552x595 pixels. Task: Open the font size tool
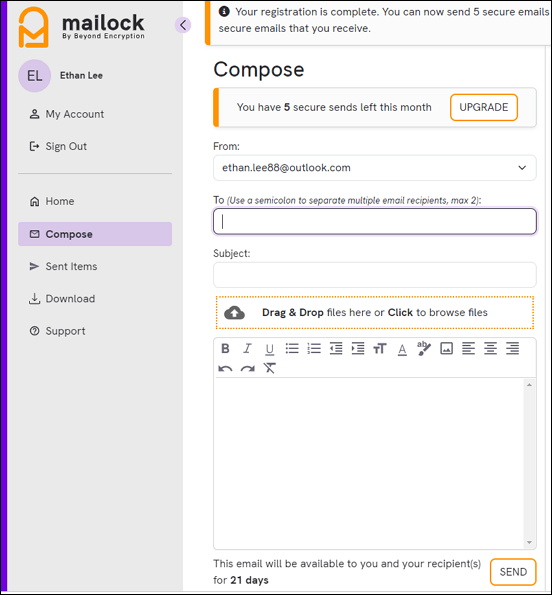tap(380, 348)
